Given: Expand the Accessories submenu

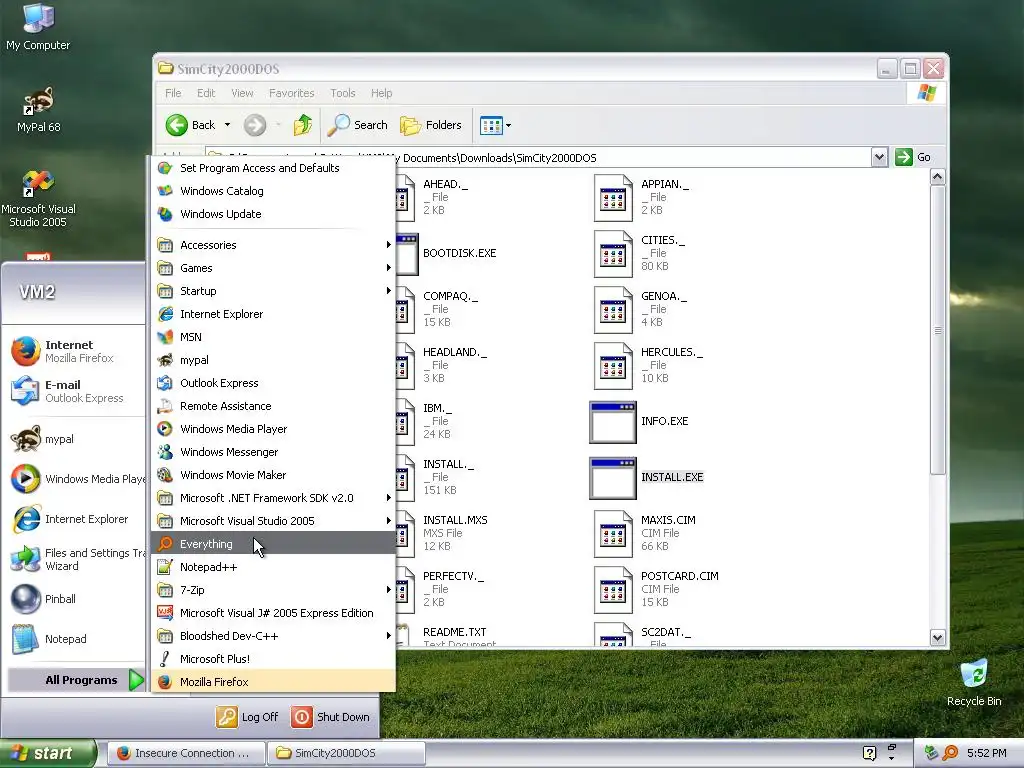Looking at the screenshot, I should coord(273,245).
